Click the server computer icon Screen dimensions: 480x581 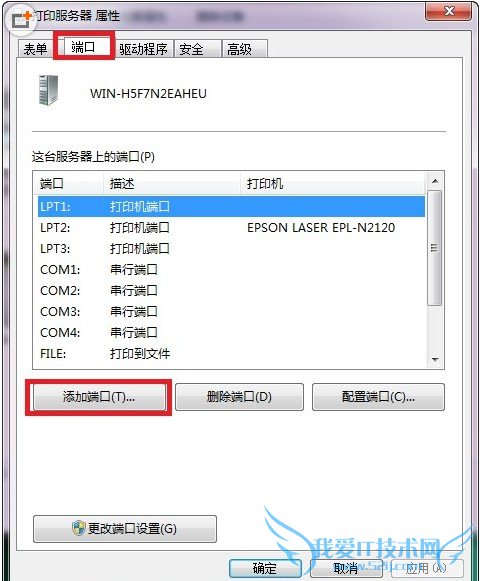[49, 90]
